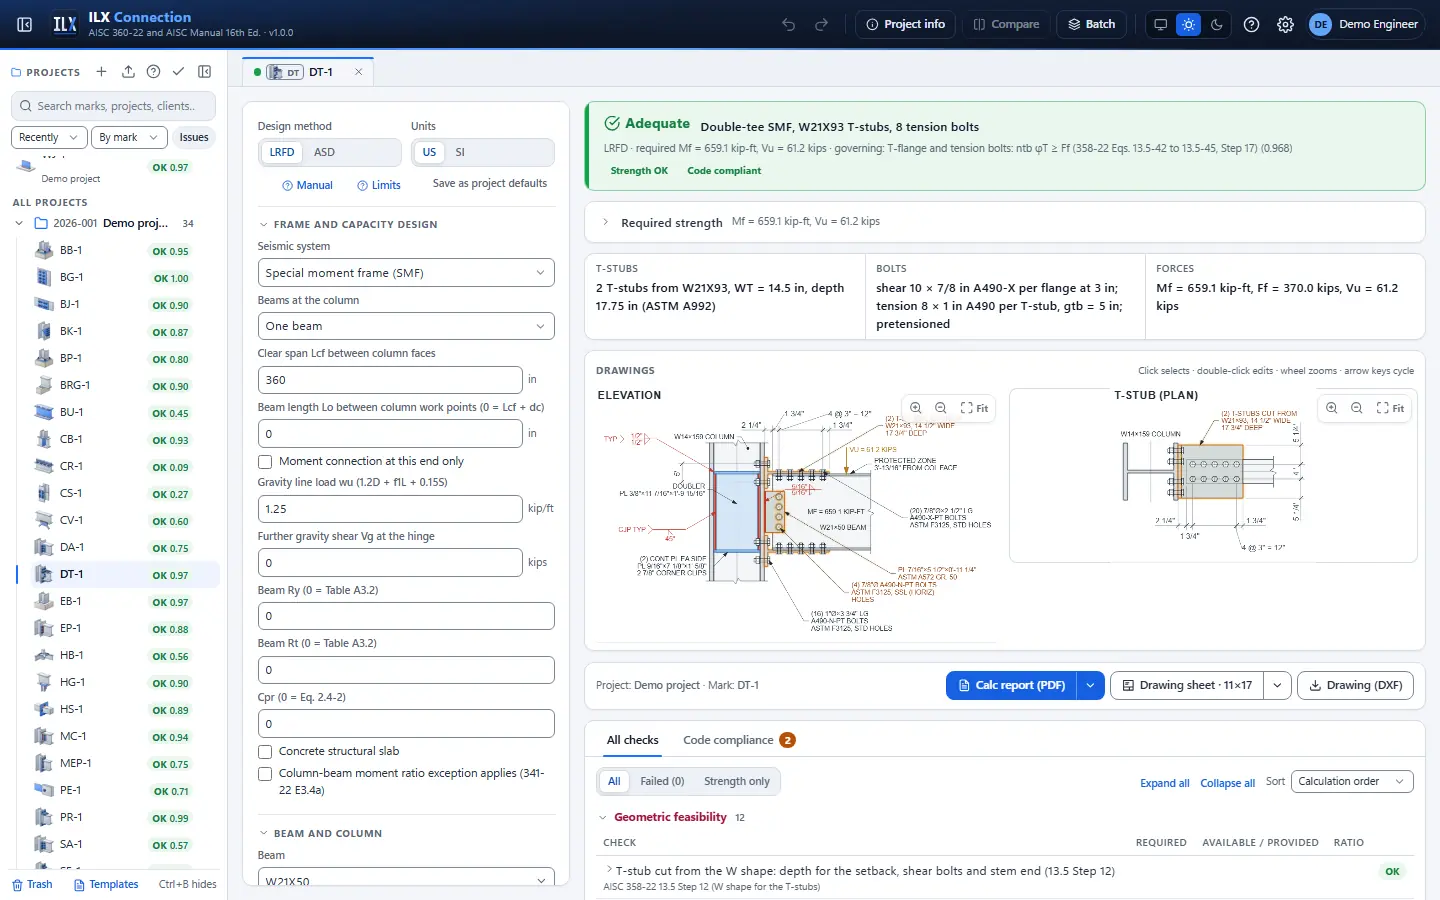Check the Concrete structural slab box
This screenshot has width=1440, height=900.
click(265, 752)
